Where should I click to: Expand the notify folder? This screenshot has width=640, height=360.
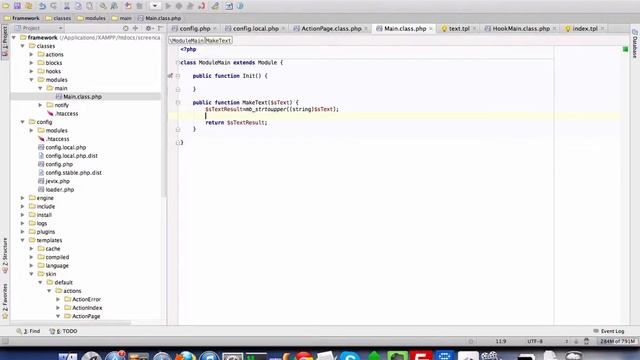(40, 105)
